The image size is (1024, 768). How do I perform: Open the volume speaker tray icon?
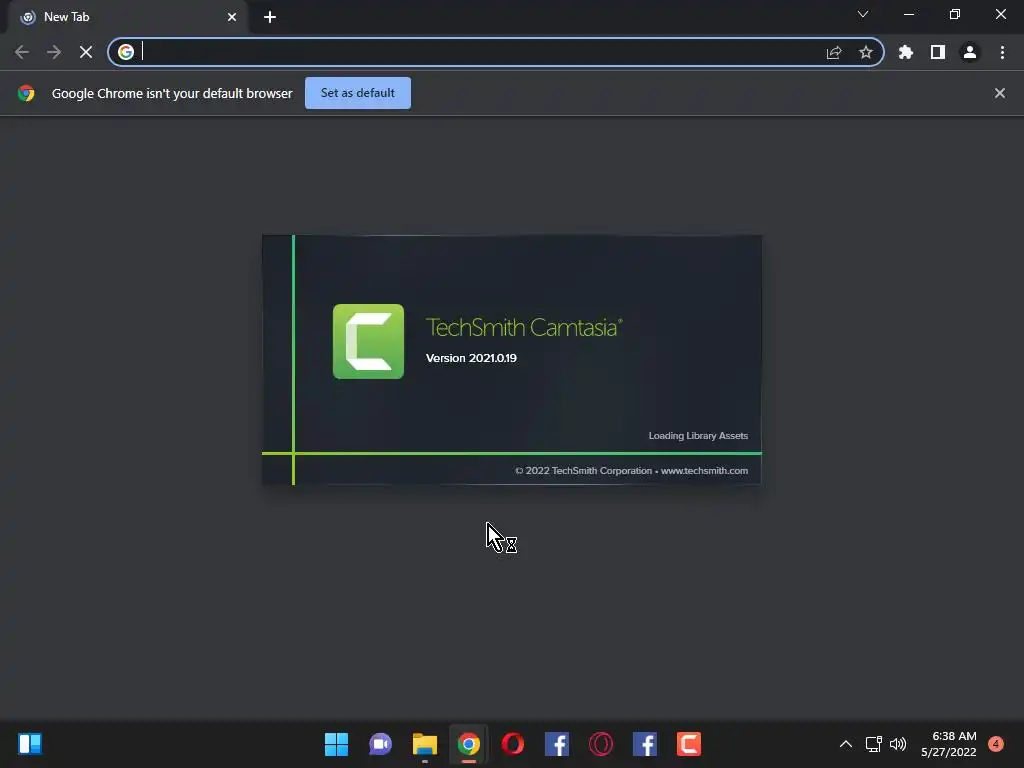tap(898, 744)
